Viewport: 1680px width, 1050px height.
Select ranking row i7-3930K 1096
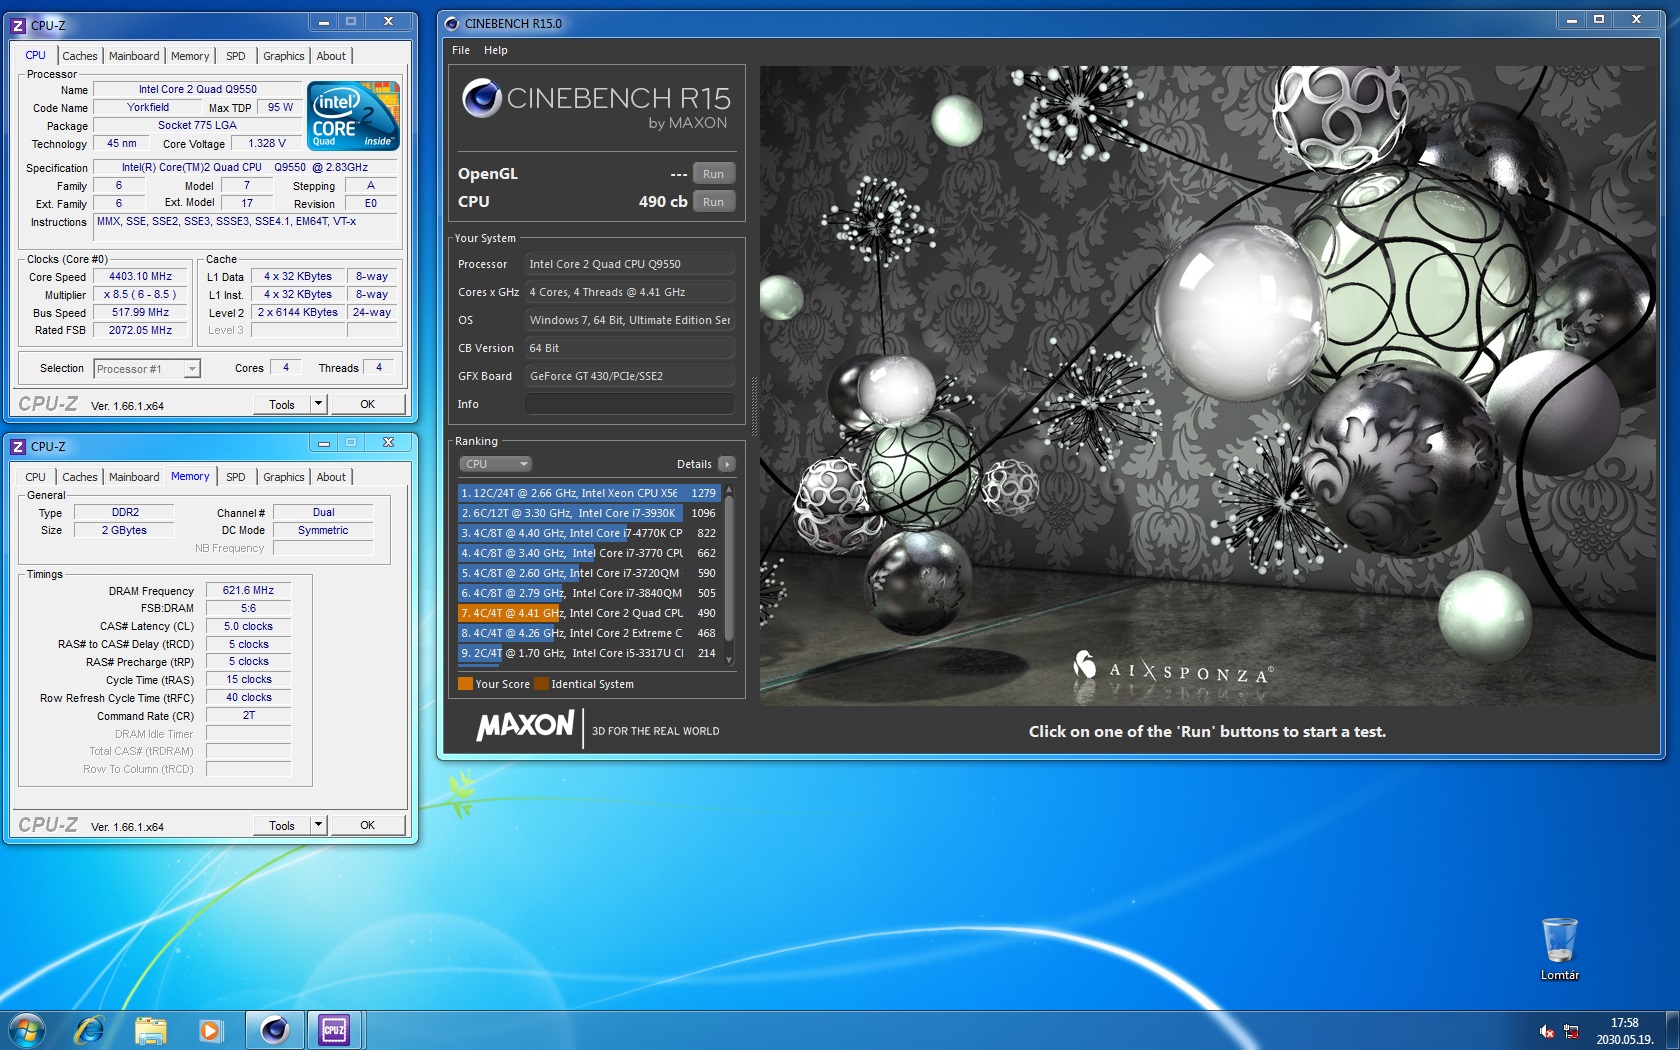589,513
